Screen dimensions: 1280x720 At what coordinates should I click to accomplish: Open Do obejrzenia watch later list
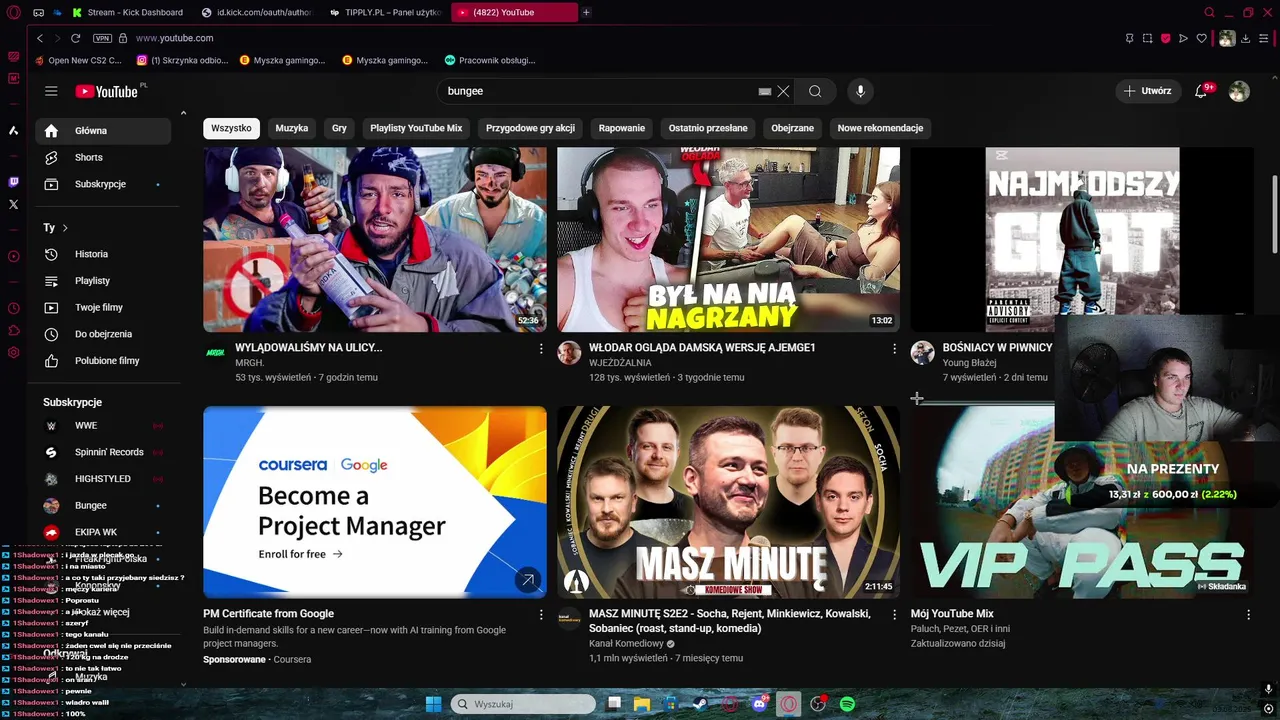(x=103, y=334)
